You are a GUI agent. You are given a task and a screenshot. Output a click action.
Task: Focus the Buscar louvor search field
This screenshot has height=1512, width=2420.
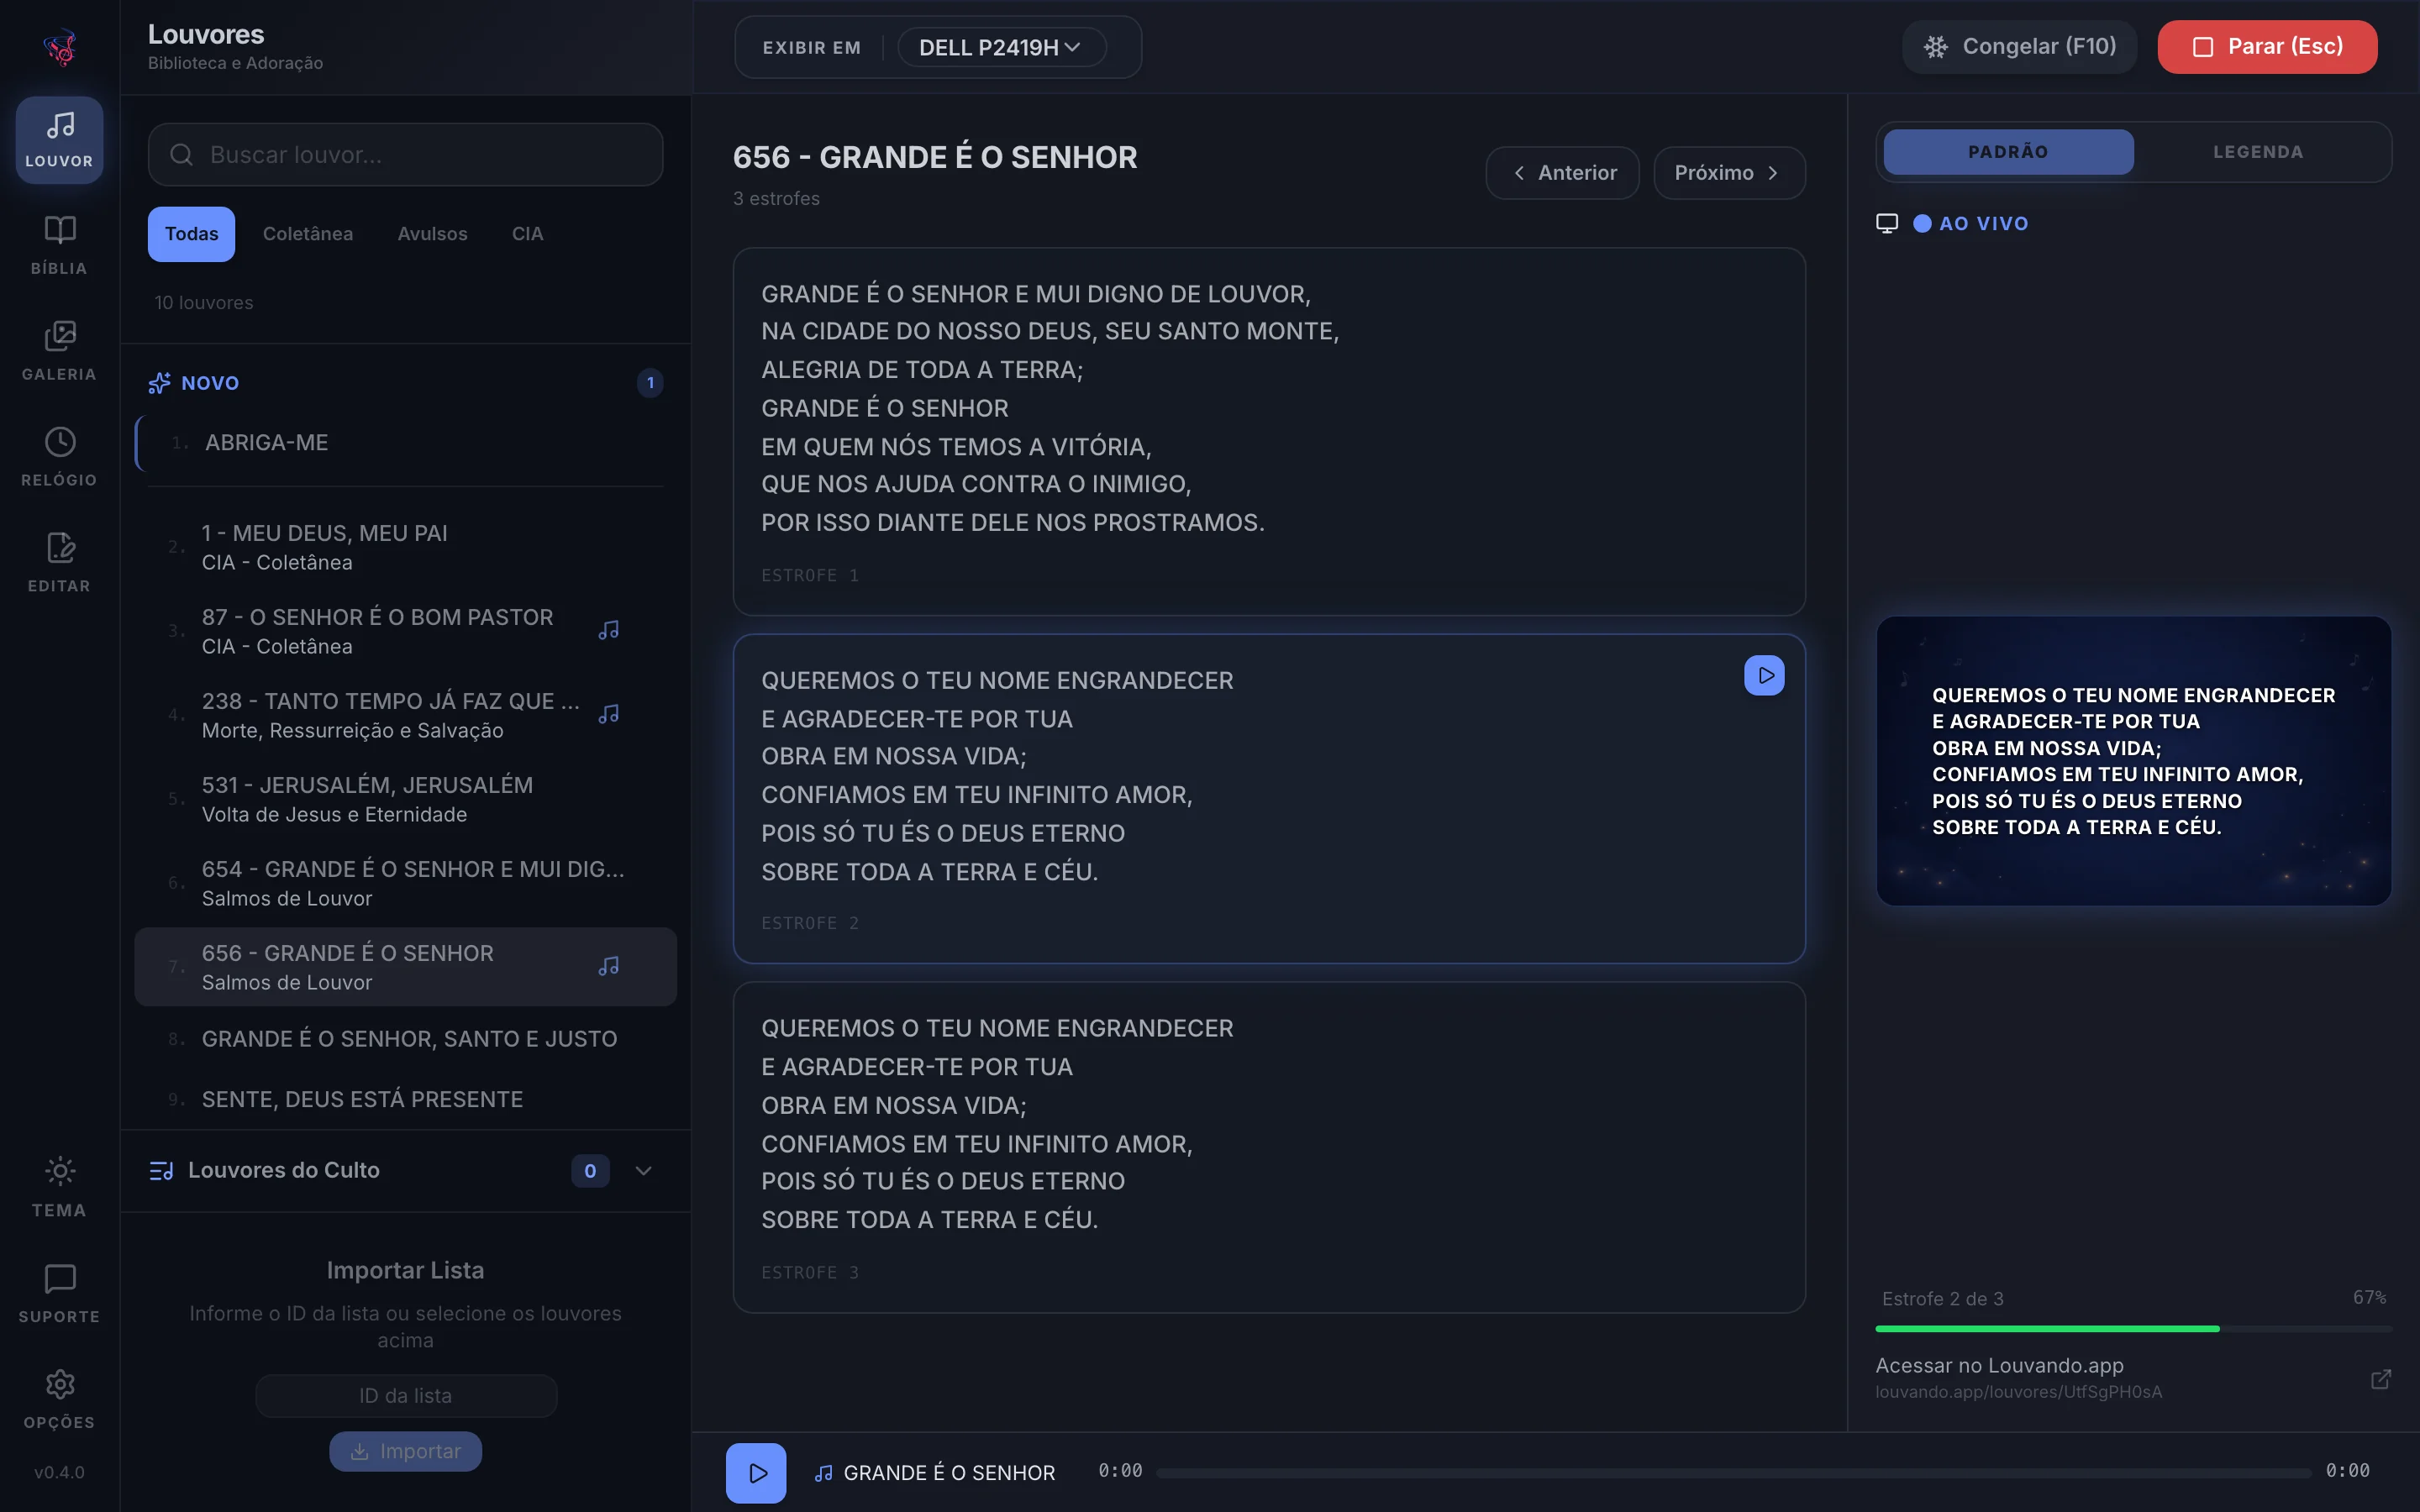[405, 155]
